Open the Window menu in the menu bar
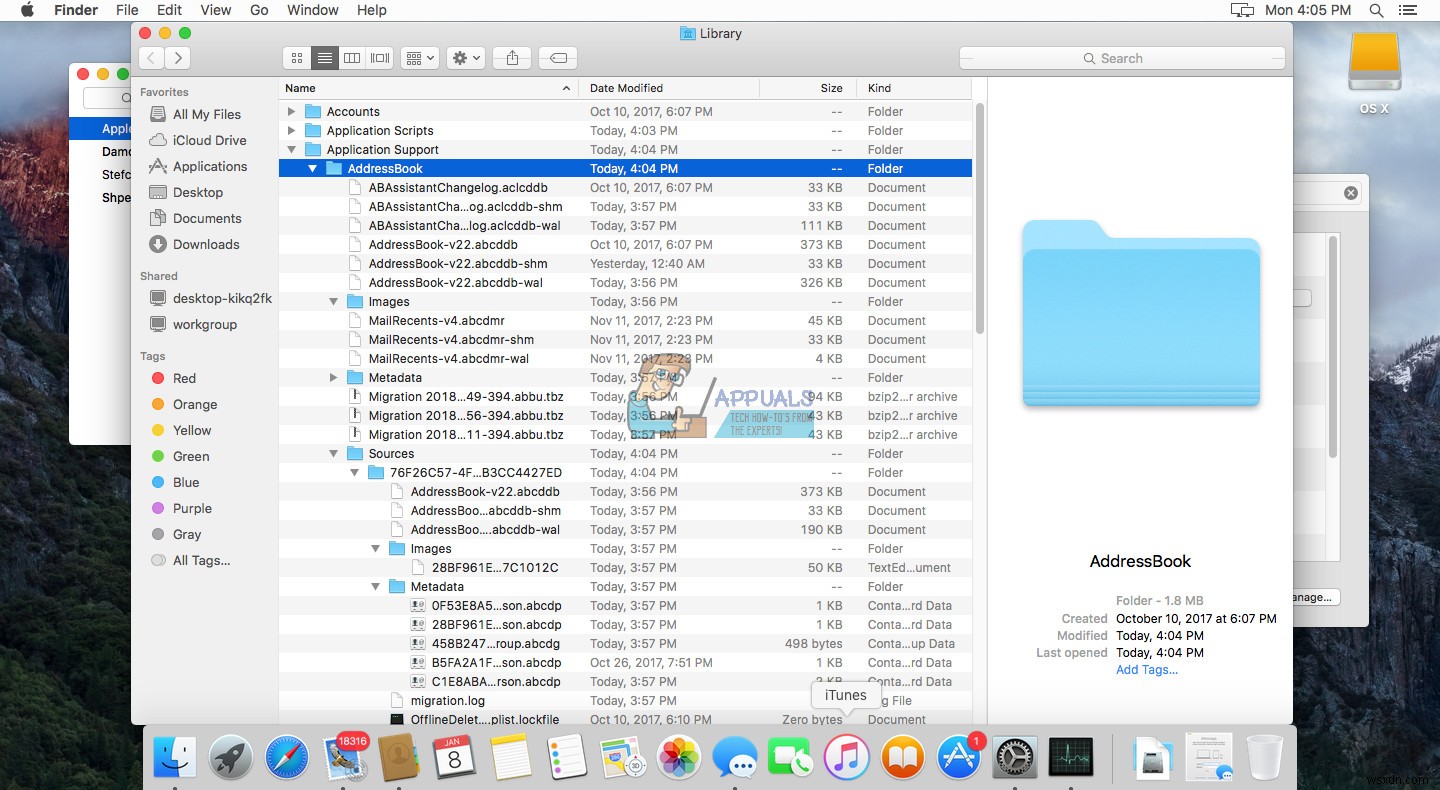This screenshot has width=1440, height=790. (x=312, y=10)
